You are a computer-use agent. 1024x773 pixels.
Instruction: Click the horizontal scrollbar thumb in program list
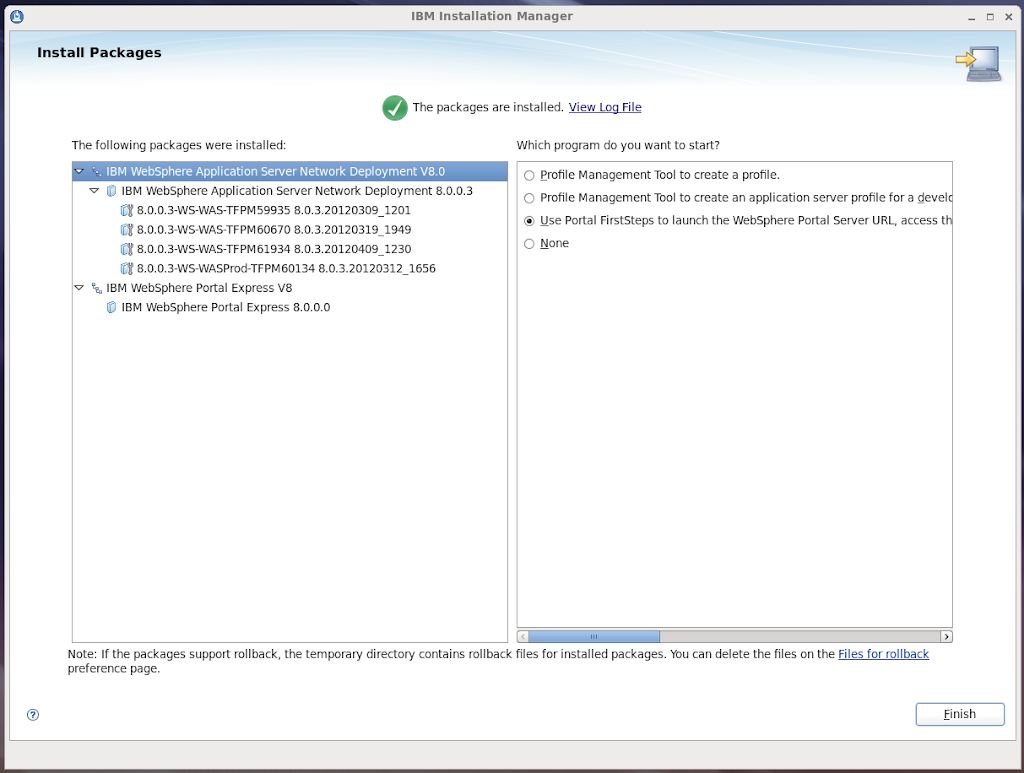[593, 636]
